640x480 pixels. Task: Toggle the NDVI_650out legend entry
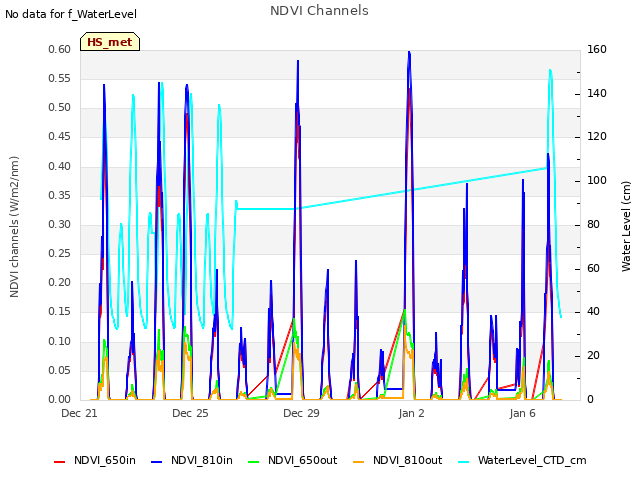pyautogui.click(x=292, y=460)
